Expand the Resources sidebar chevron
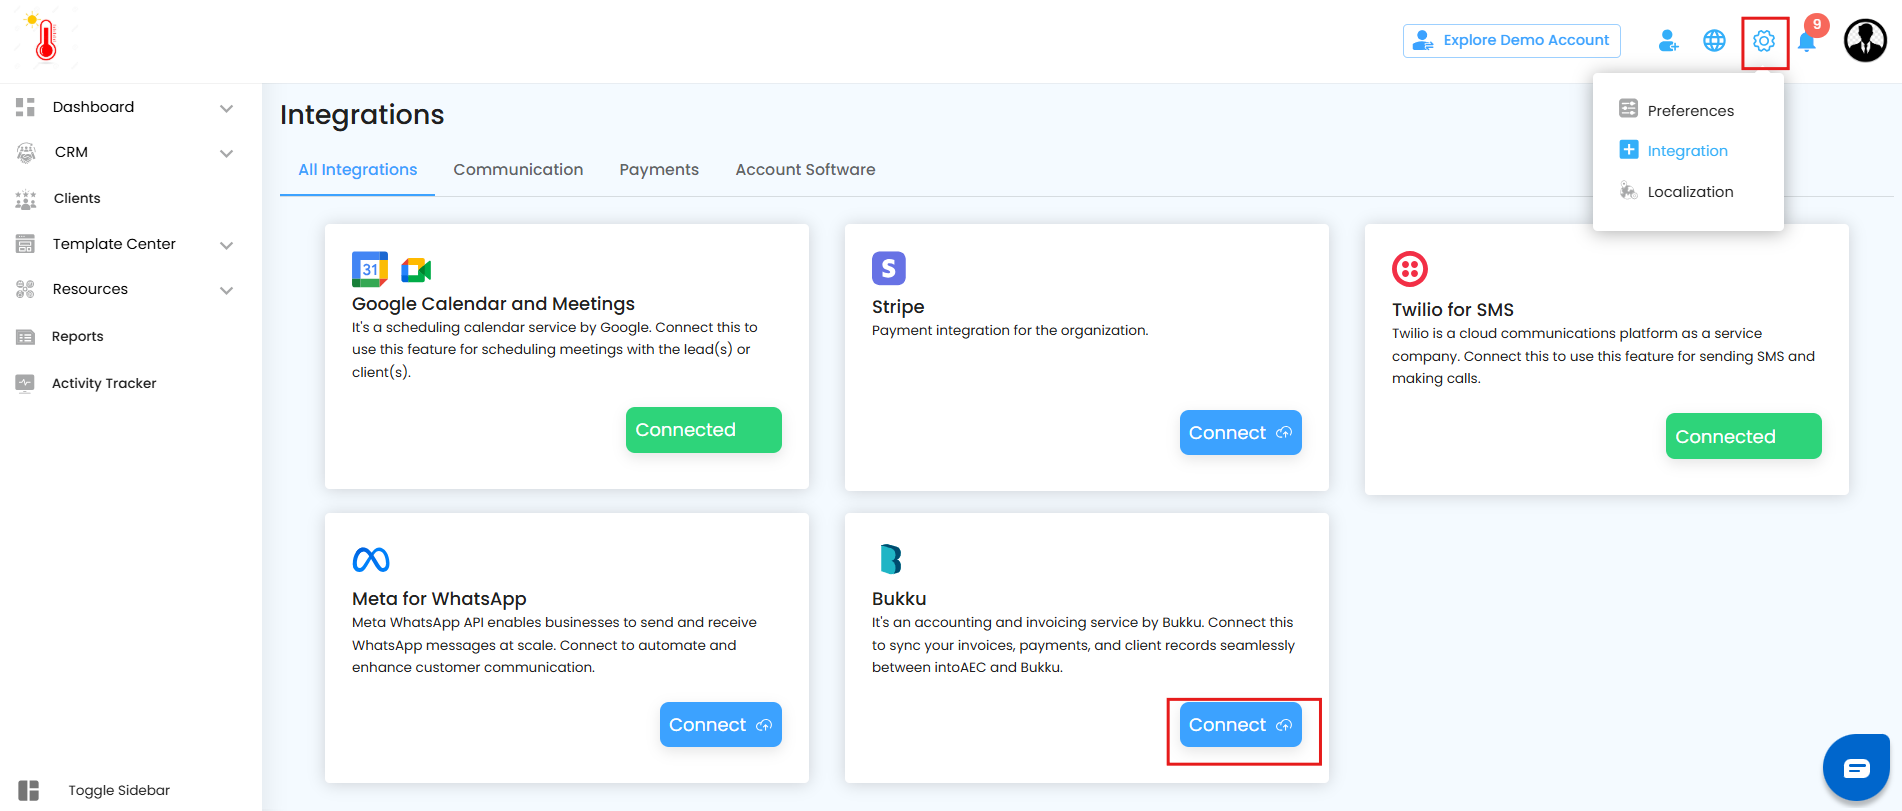Screen dimensions: 1902x811 point(227,290)
